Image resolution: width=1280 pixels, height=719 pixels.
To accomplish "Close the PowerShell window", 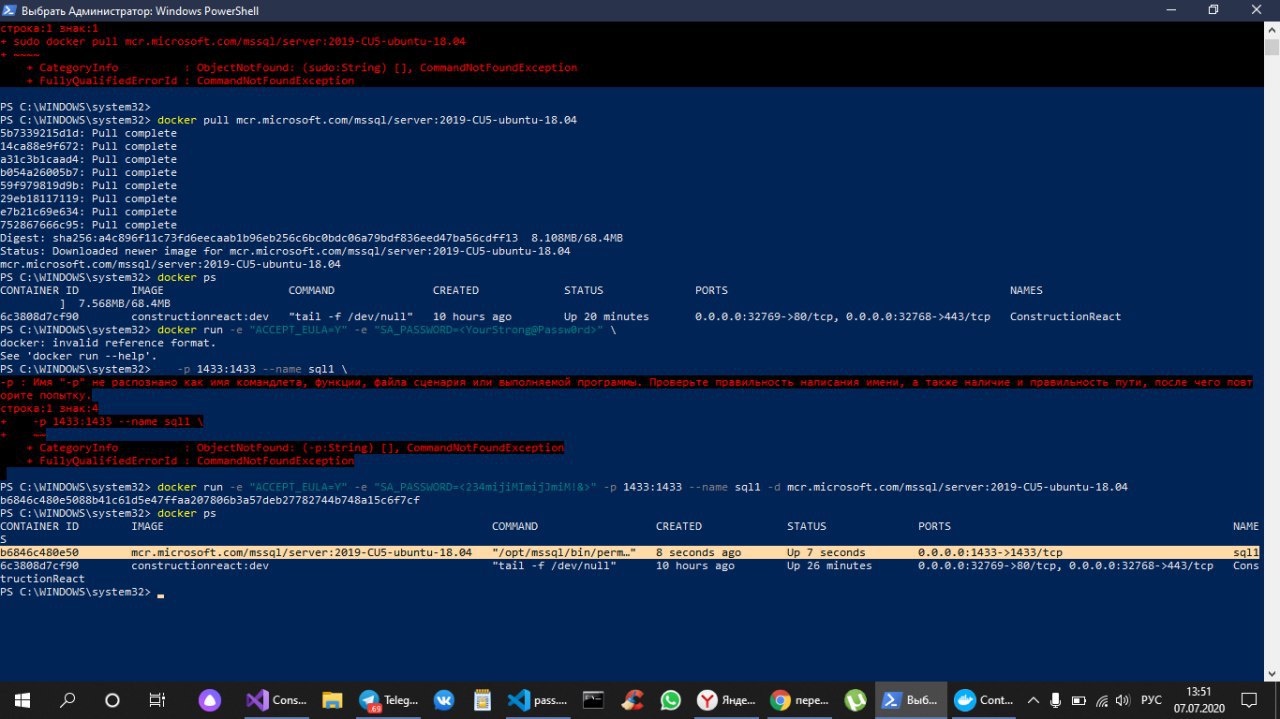I will coord(1258,10).
